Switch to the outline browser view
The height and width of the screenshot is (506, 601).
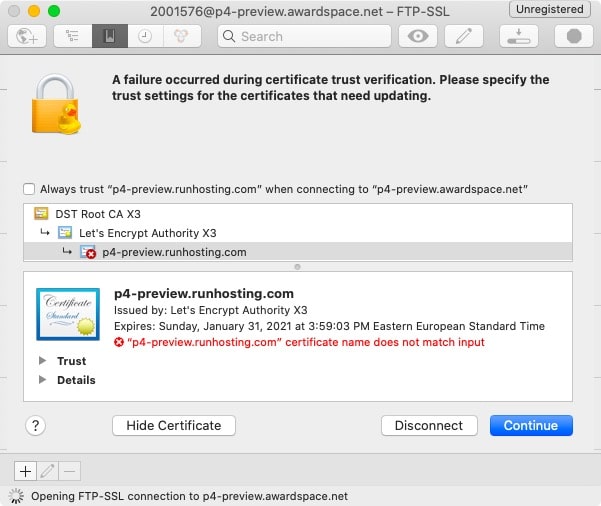click(x=72, y=36)
